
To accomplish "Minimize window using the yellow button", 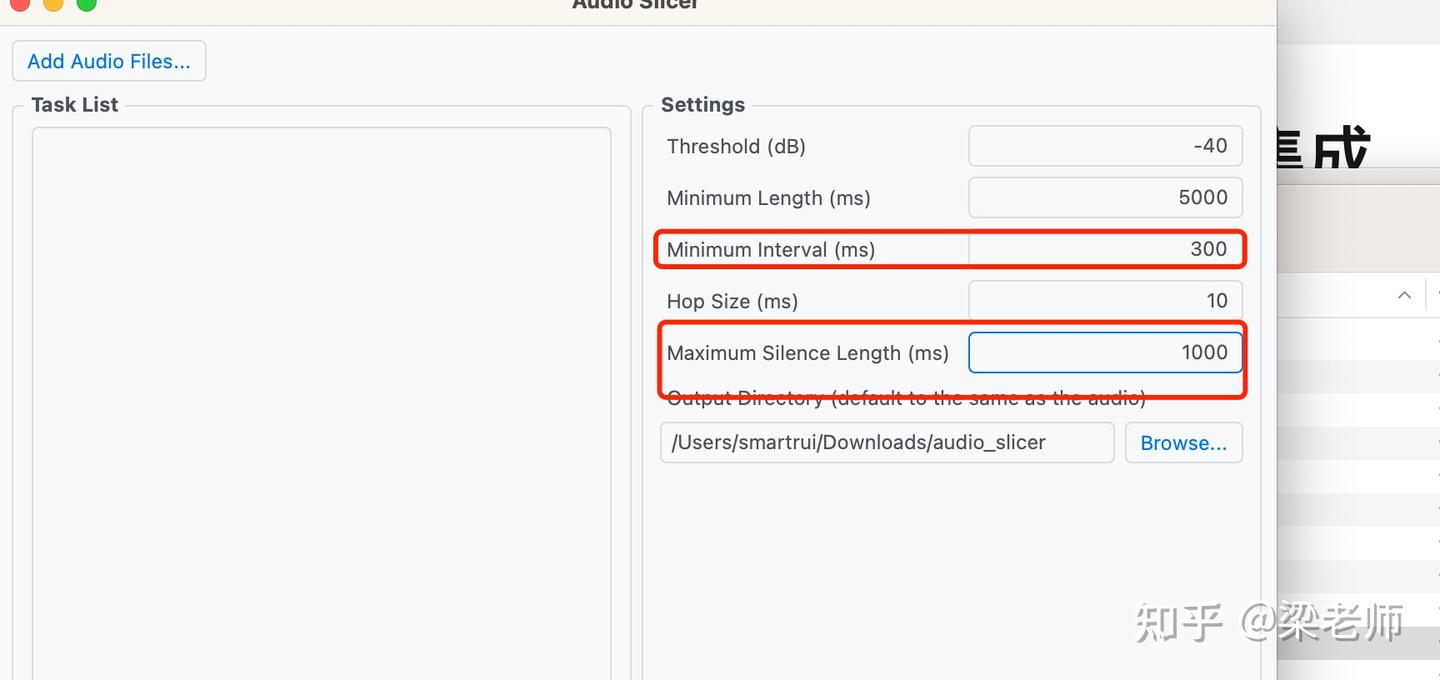I will click(53, 3).
